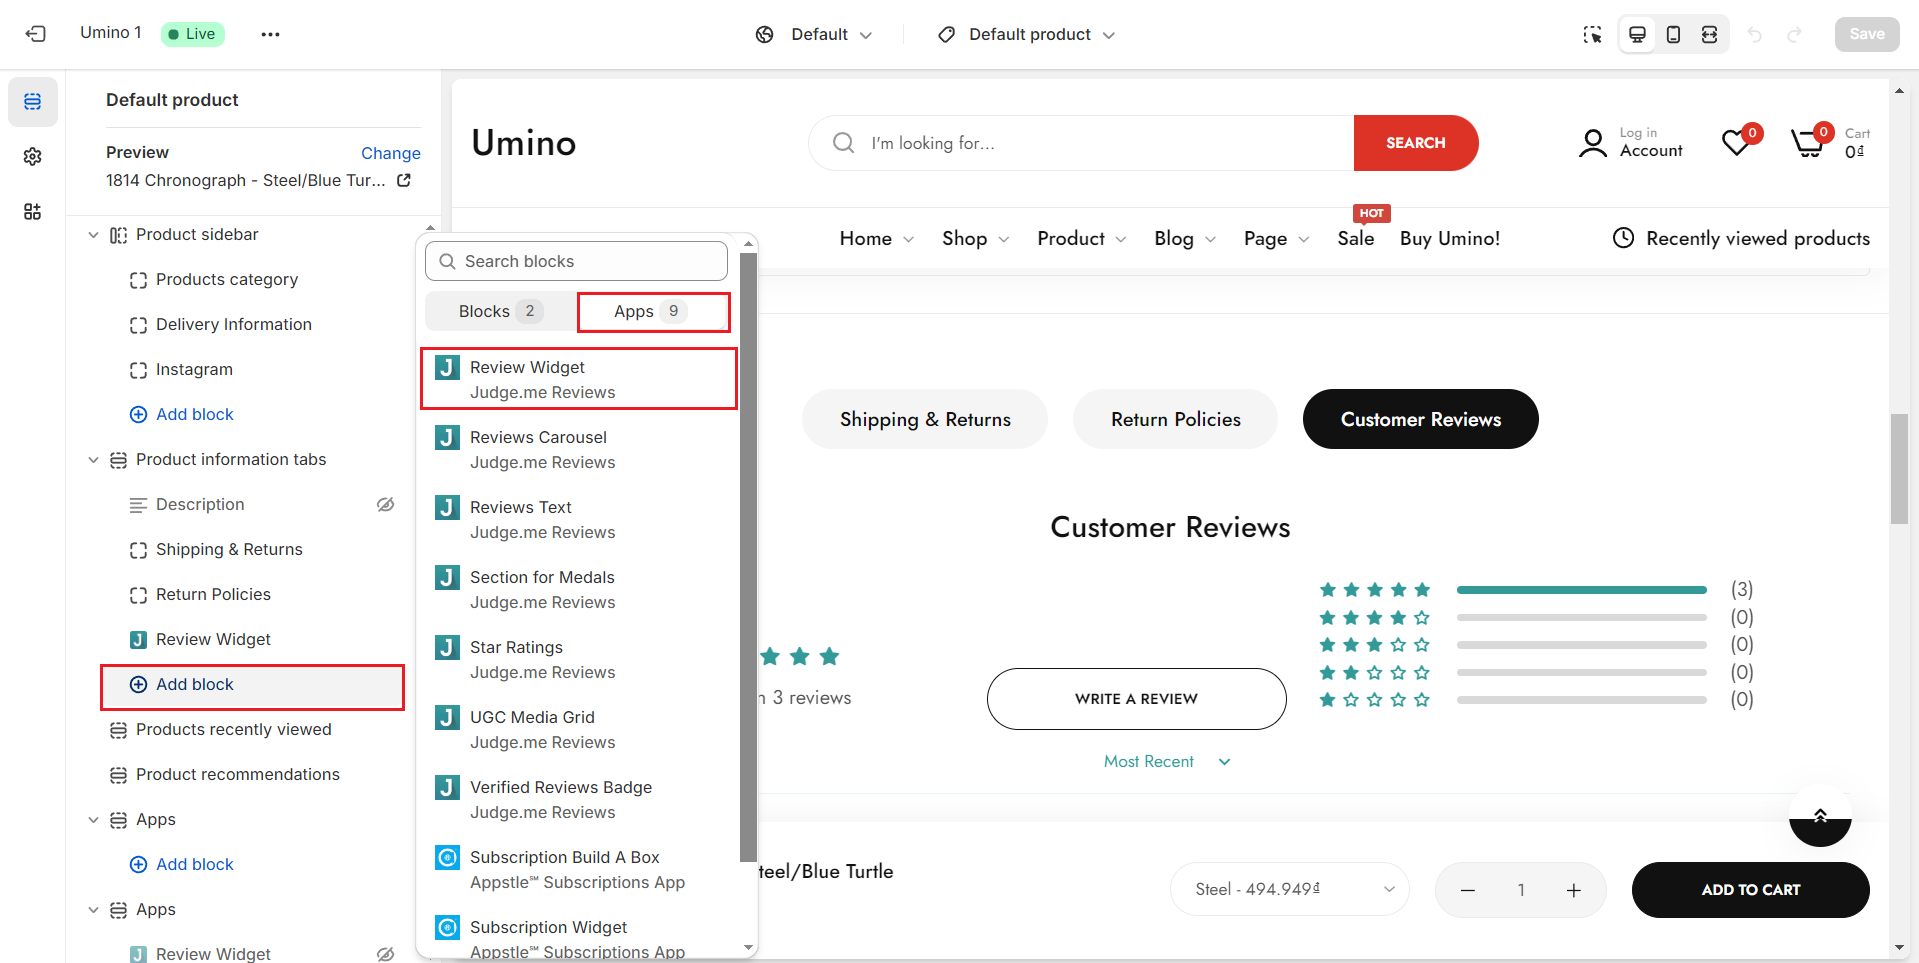Activate the inspector selection tool icon
Image resolution: width=1919 pixels, height=963 pixels.
click(1592, 35)
